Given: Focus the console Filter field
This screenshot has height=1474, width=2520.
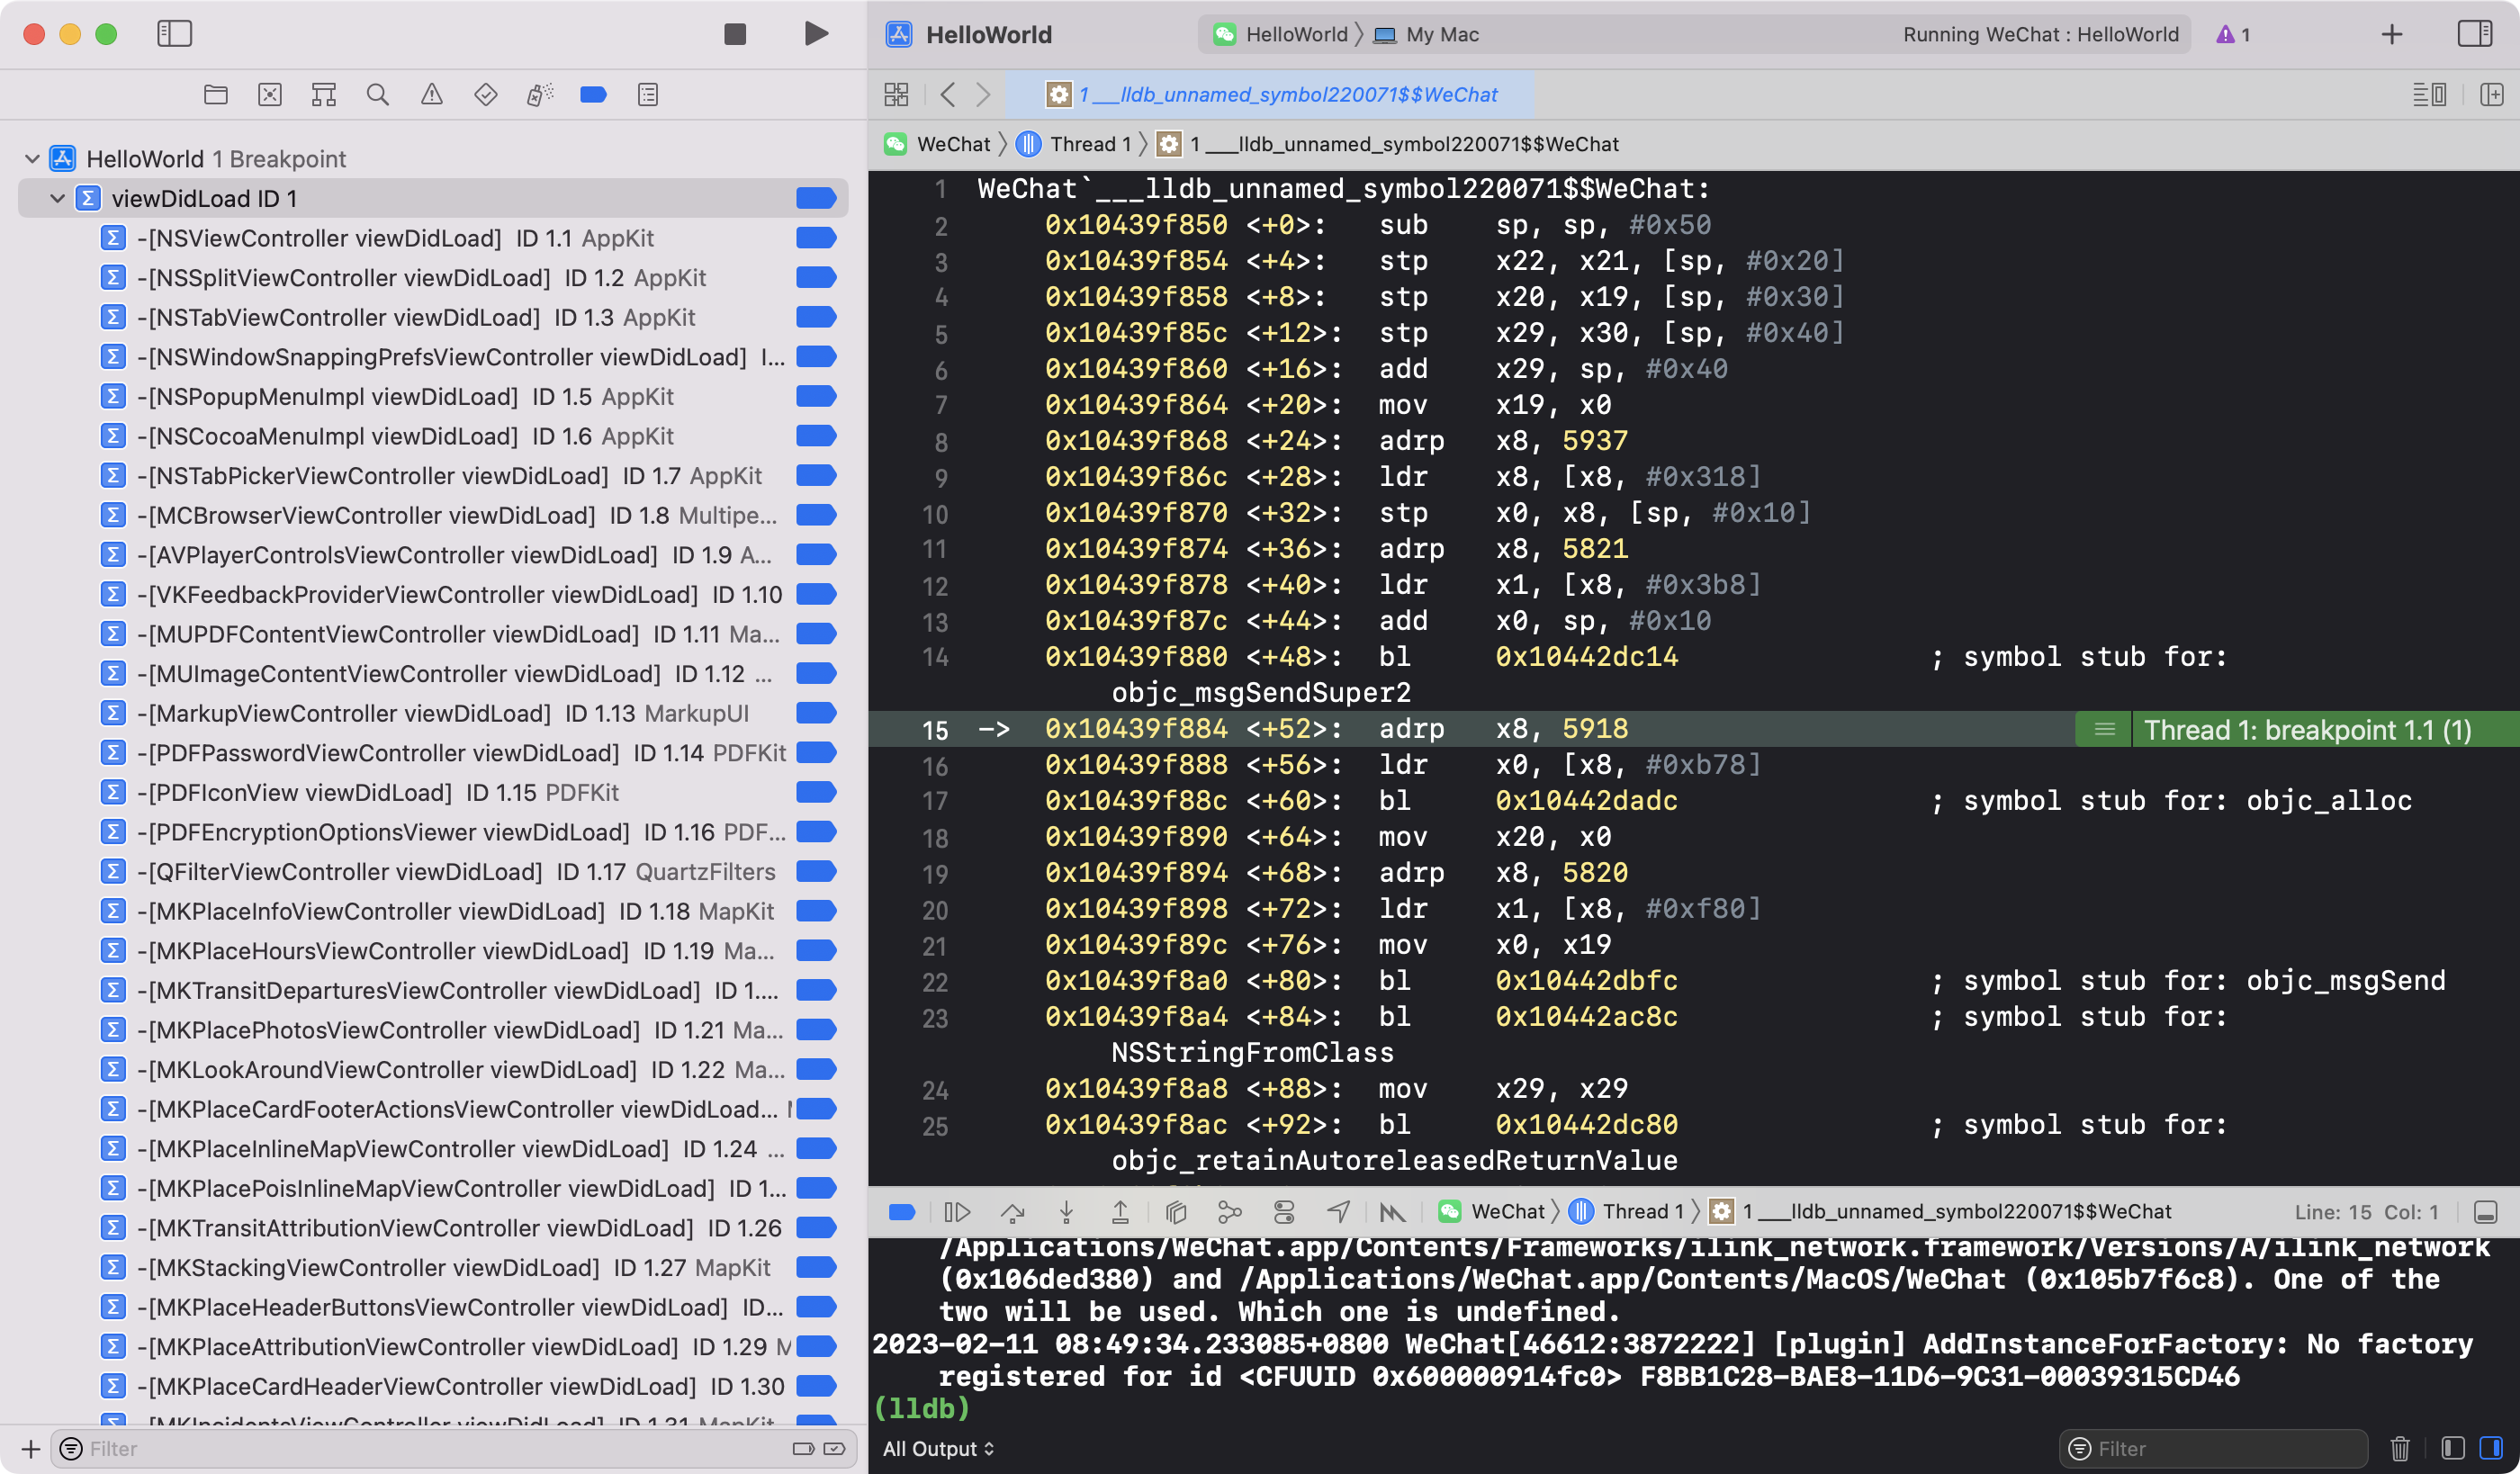Looking at the screenshot, I should pos(2213,1448).
